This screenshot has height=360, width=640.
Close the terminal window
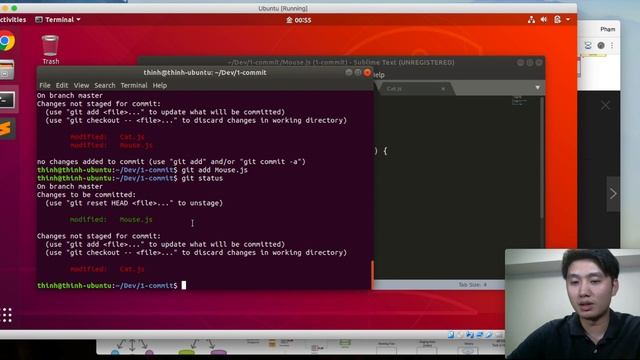[x=367, y=72]
